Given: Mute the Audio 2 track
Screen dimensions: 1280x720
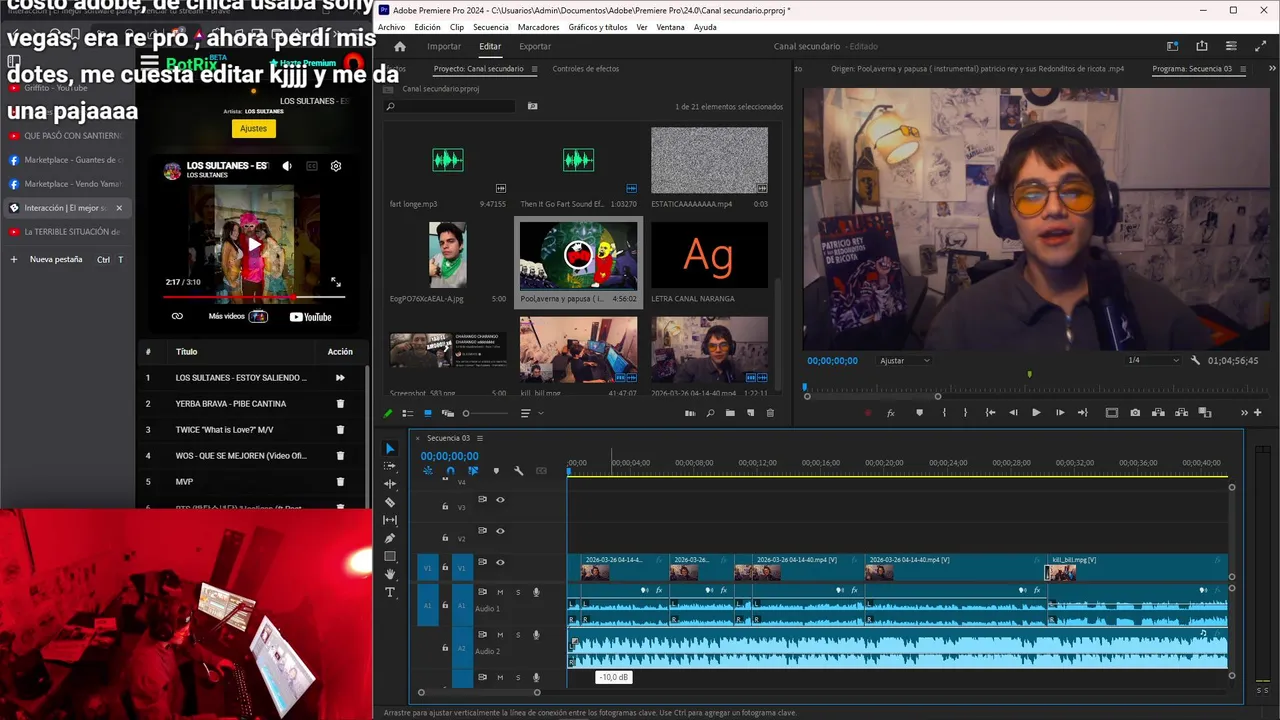Looking at the screenshot, I should tap(500, 635).
